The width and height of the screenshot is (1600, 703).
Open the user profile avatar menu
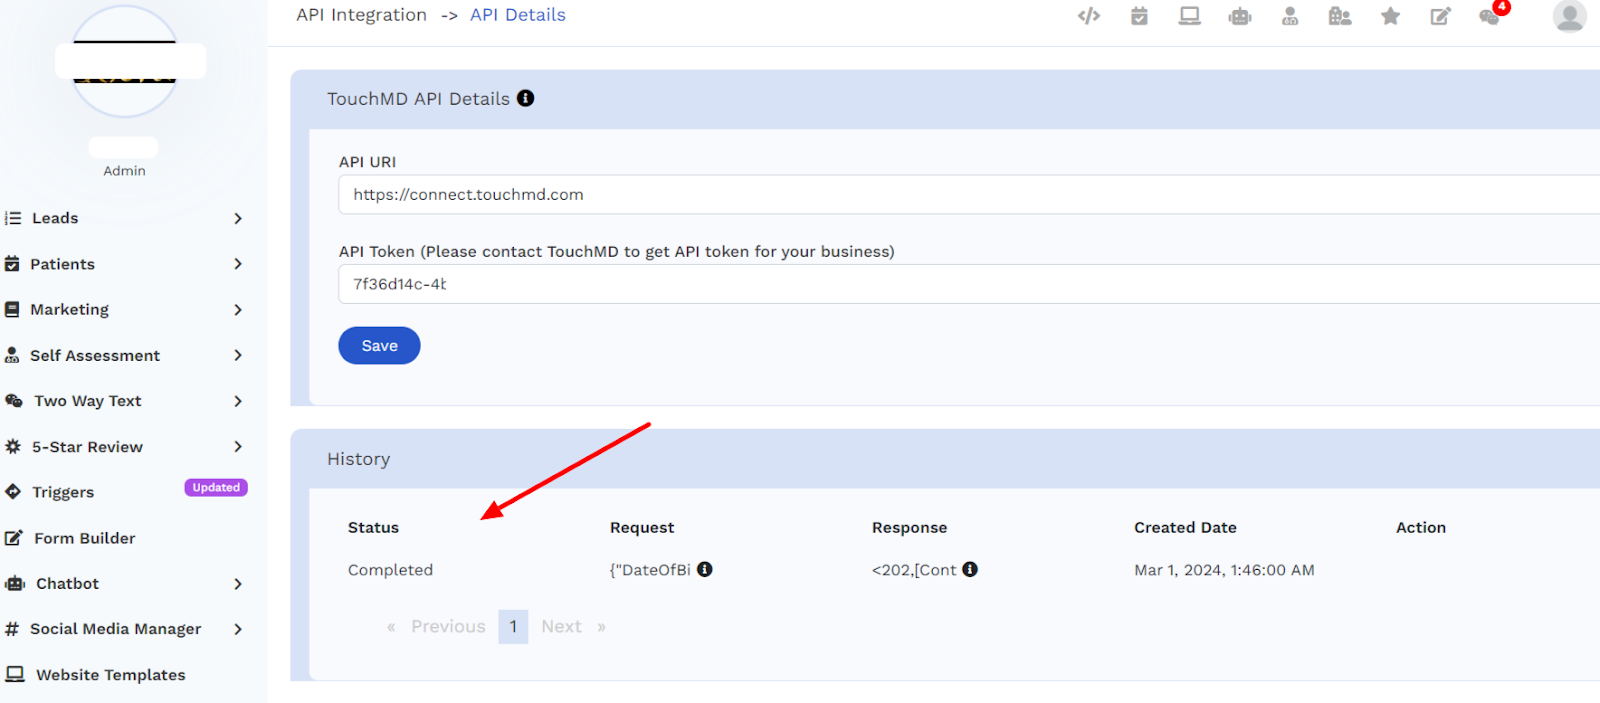[x=1569, y=16]
